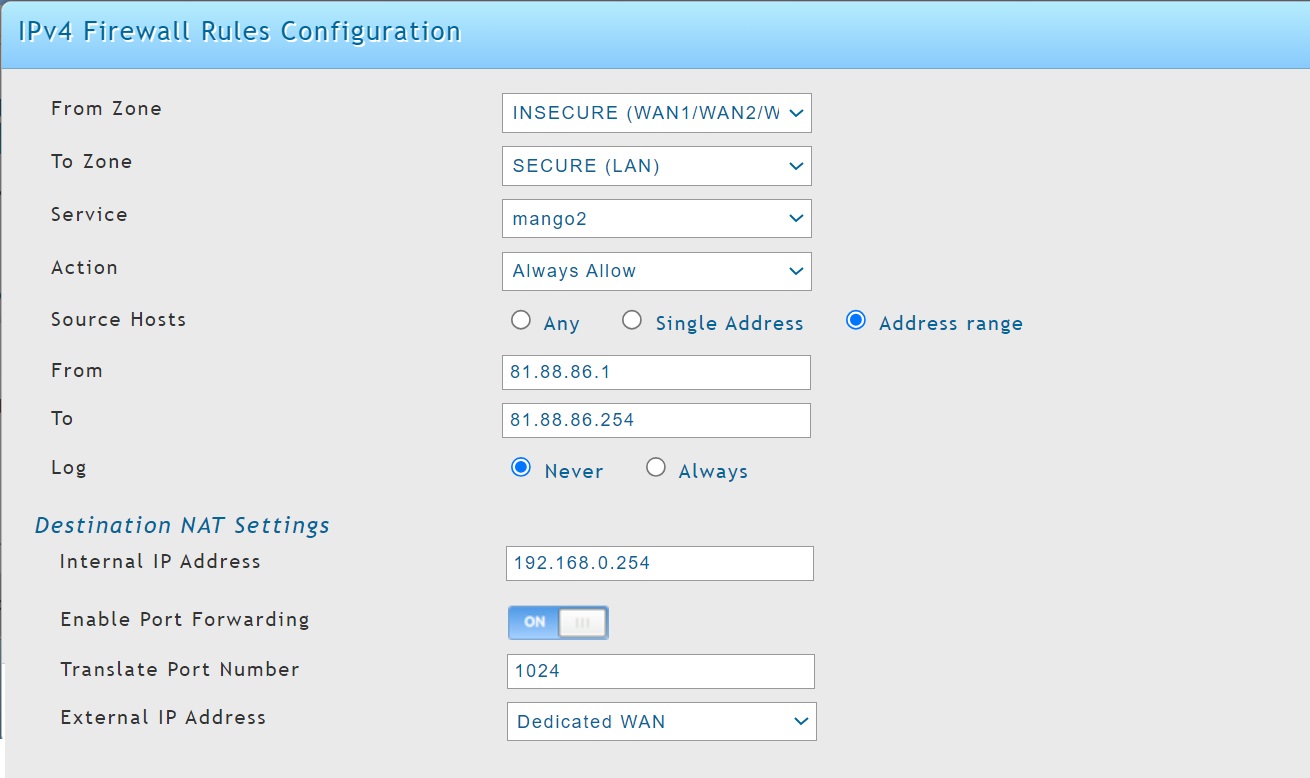Open the From Zone dropdown
This screenshot has height=778, width=1310.
click(656, 113)
